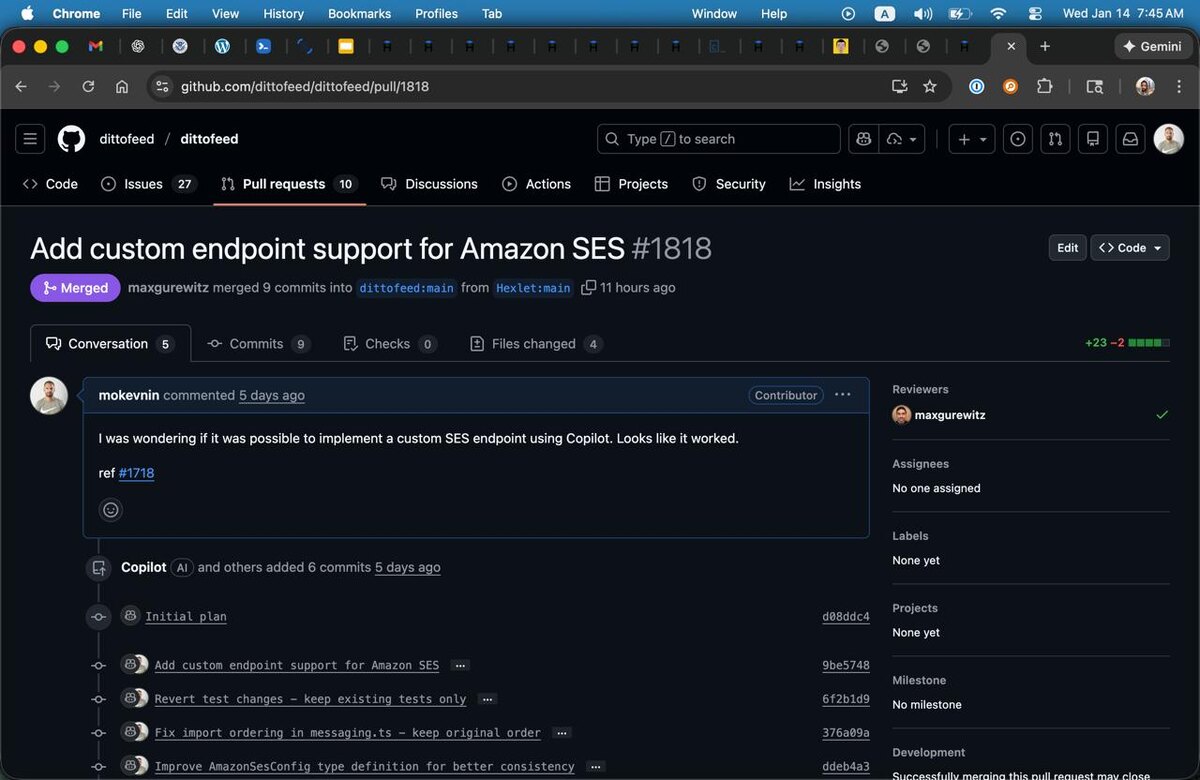Open the issues icon in the header
1200x780 pixels.
(x=1018, y=139)
